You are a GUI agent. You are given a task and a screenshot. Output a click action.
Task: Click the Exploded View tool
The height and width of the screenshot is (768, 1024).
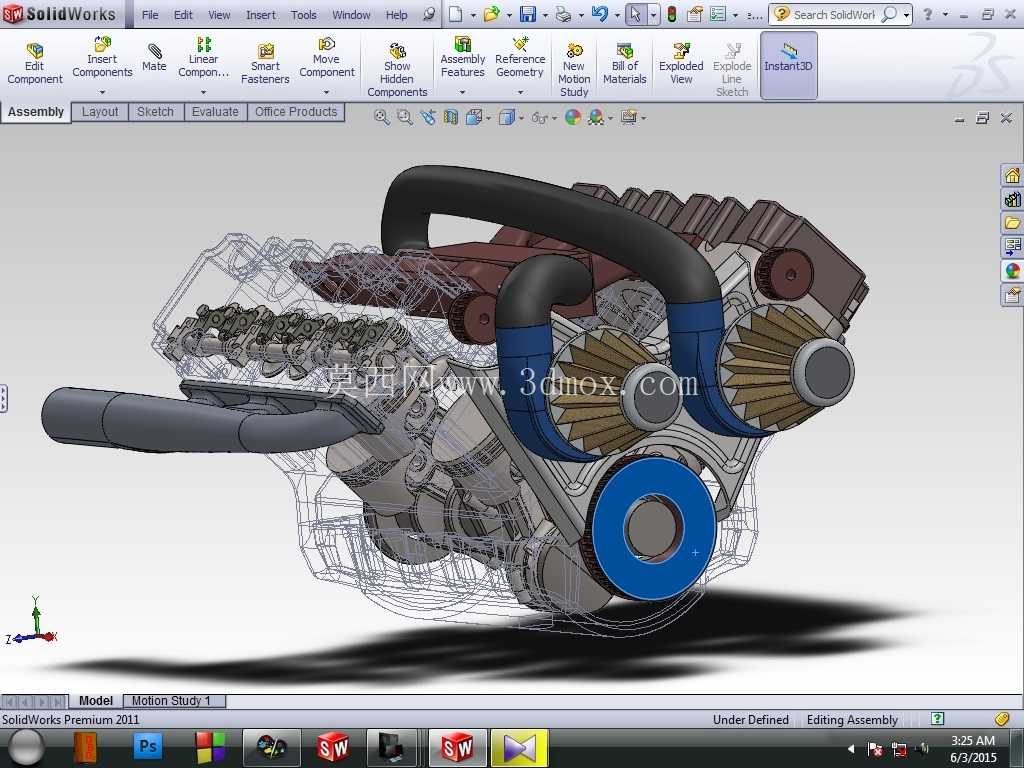[x=681, y=64]
